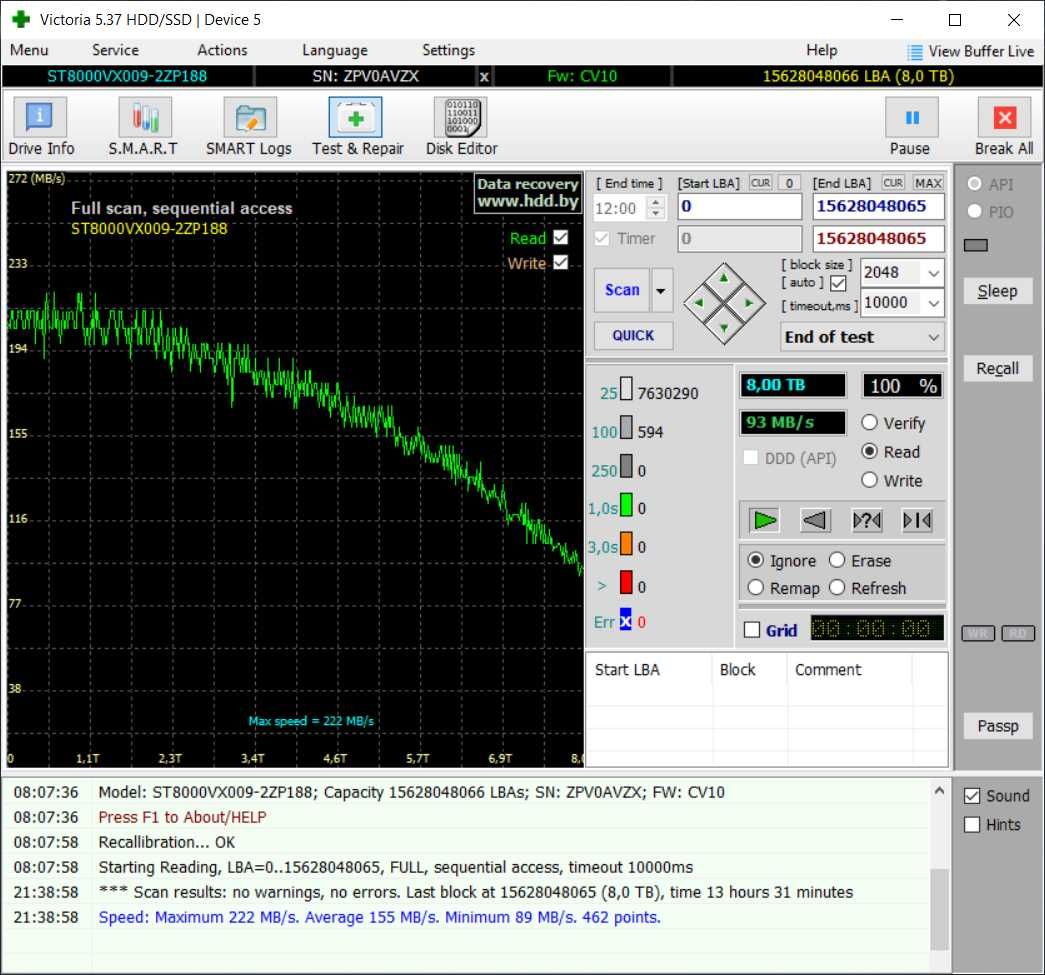Click the 0 button beside Start LBA
Image resolution: width=1045 pixels, height=975 pixels.
coord(789,183)
